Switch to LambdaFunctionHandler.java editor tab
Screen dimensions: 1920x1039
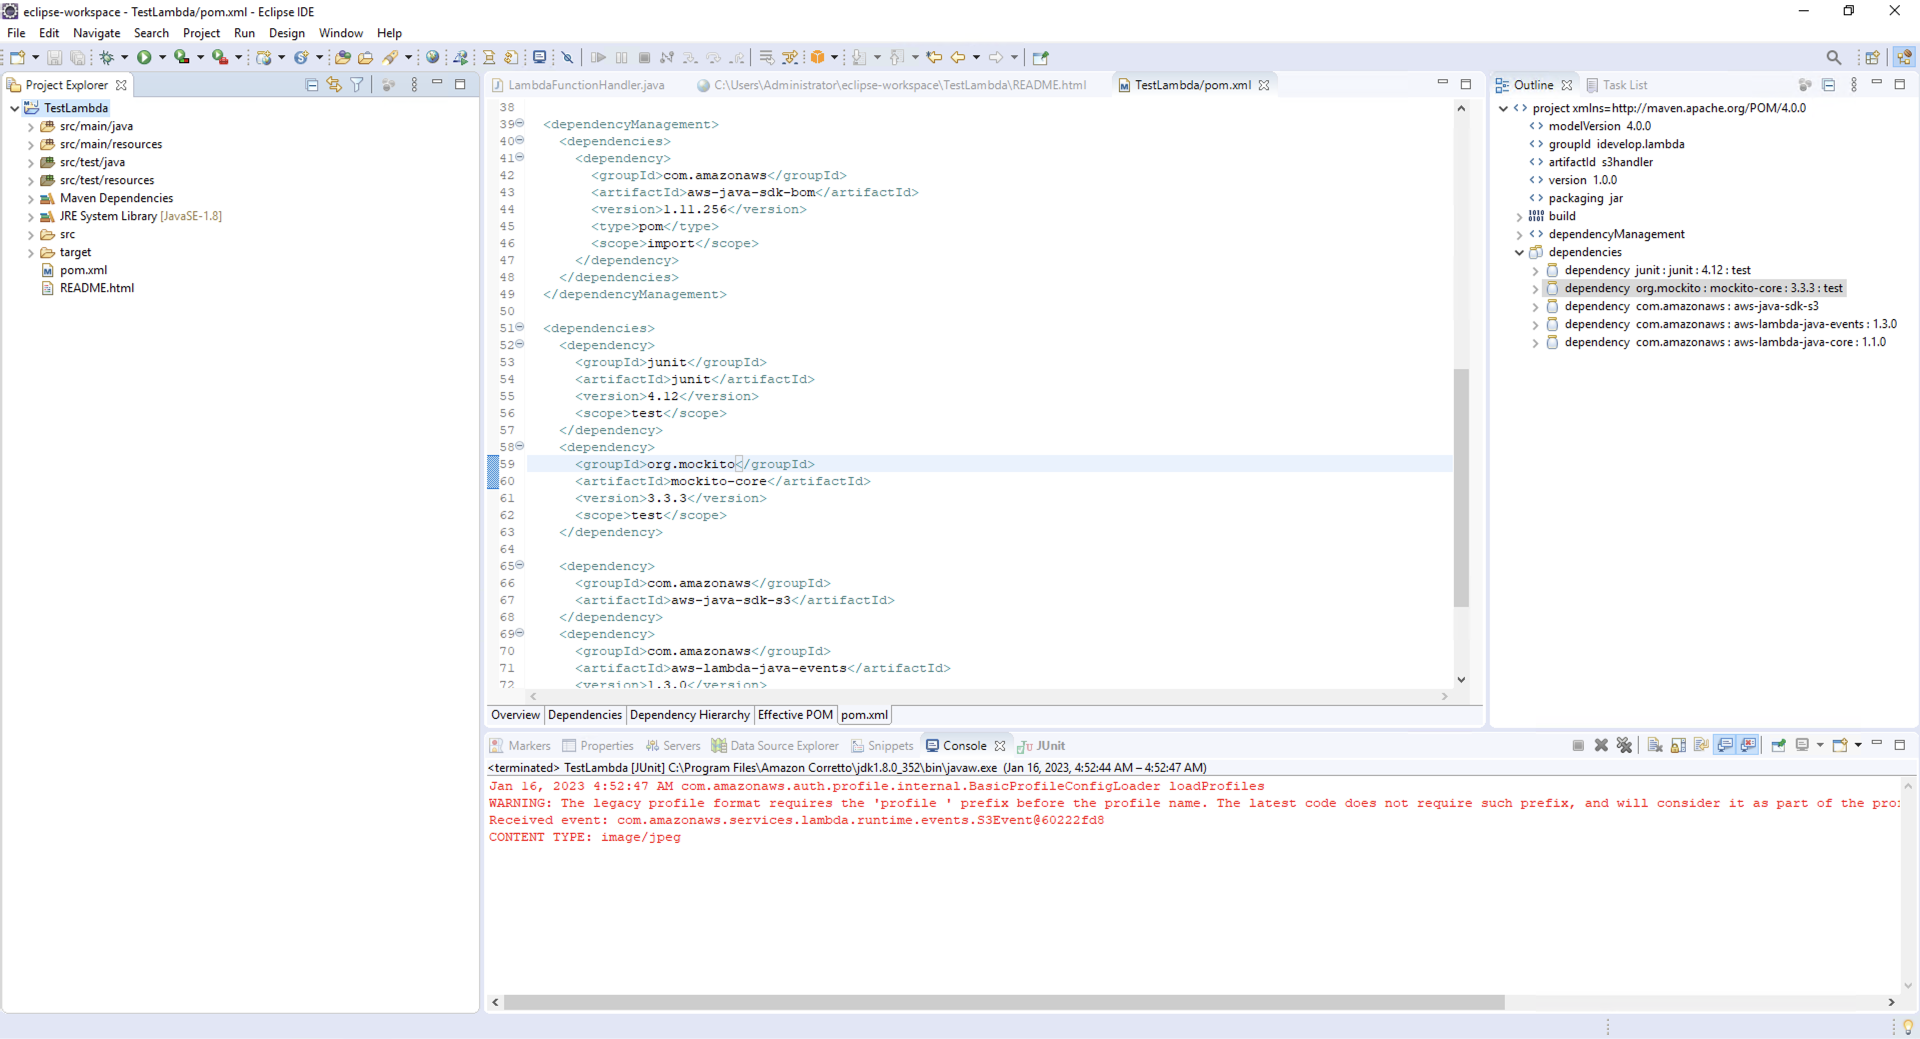586,85
